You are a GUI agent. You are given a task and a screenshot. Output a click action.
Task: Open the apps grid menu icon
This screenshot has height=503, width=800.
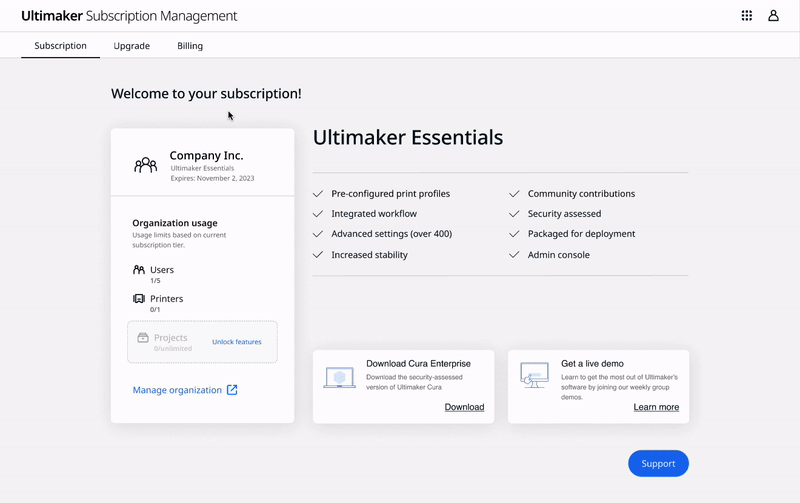click(x=746, y=16)
